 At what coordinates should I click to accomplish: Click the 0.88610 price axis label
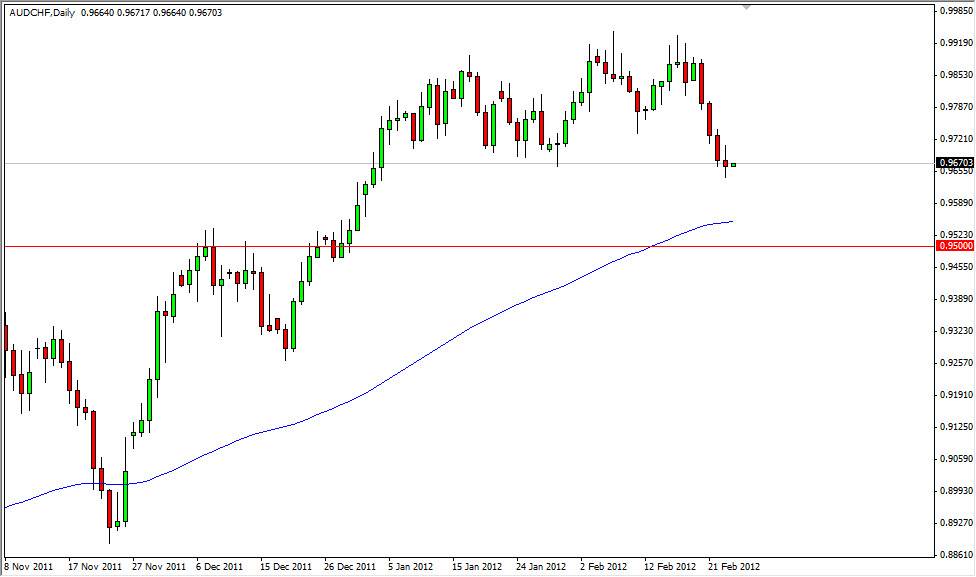click(954, 554)
